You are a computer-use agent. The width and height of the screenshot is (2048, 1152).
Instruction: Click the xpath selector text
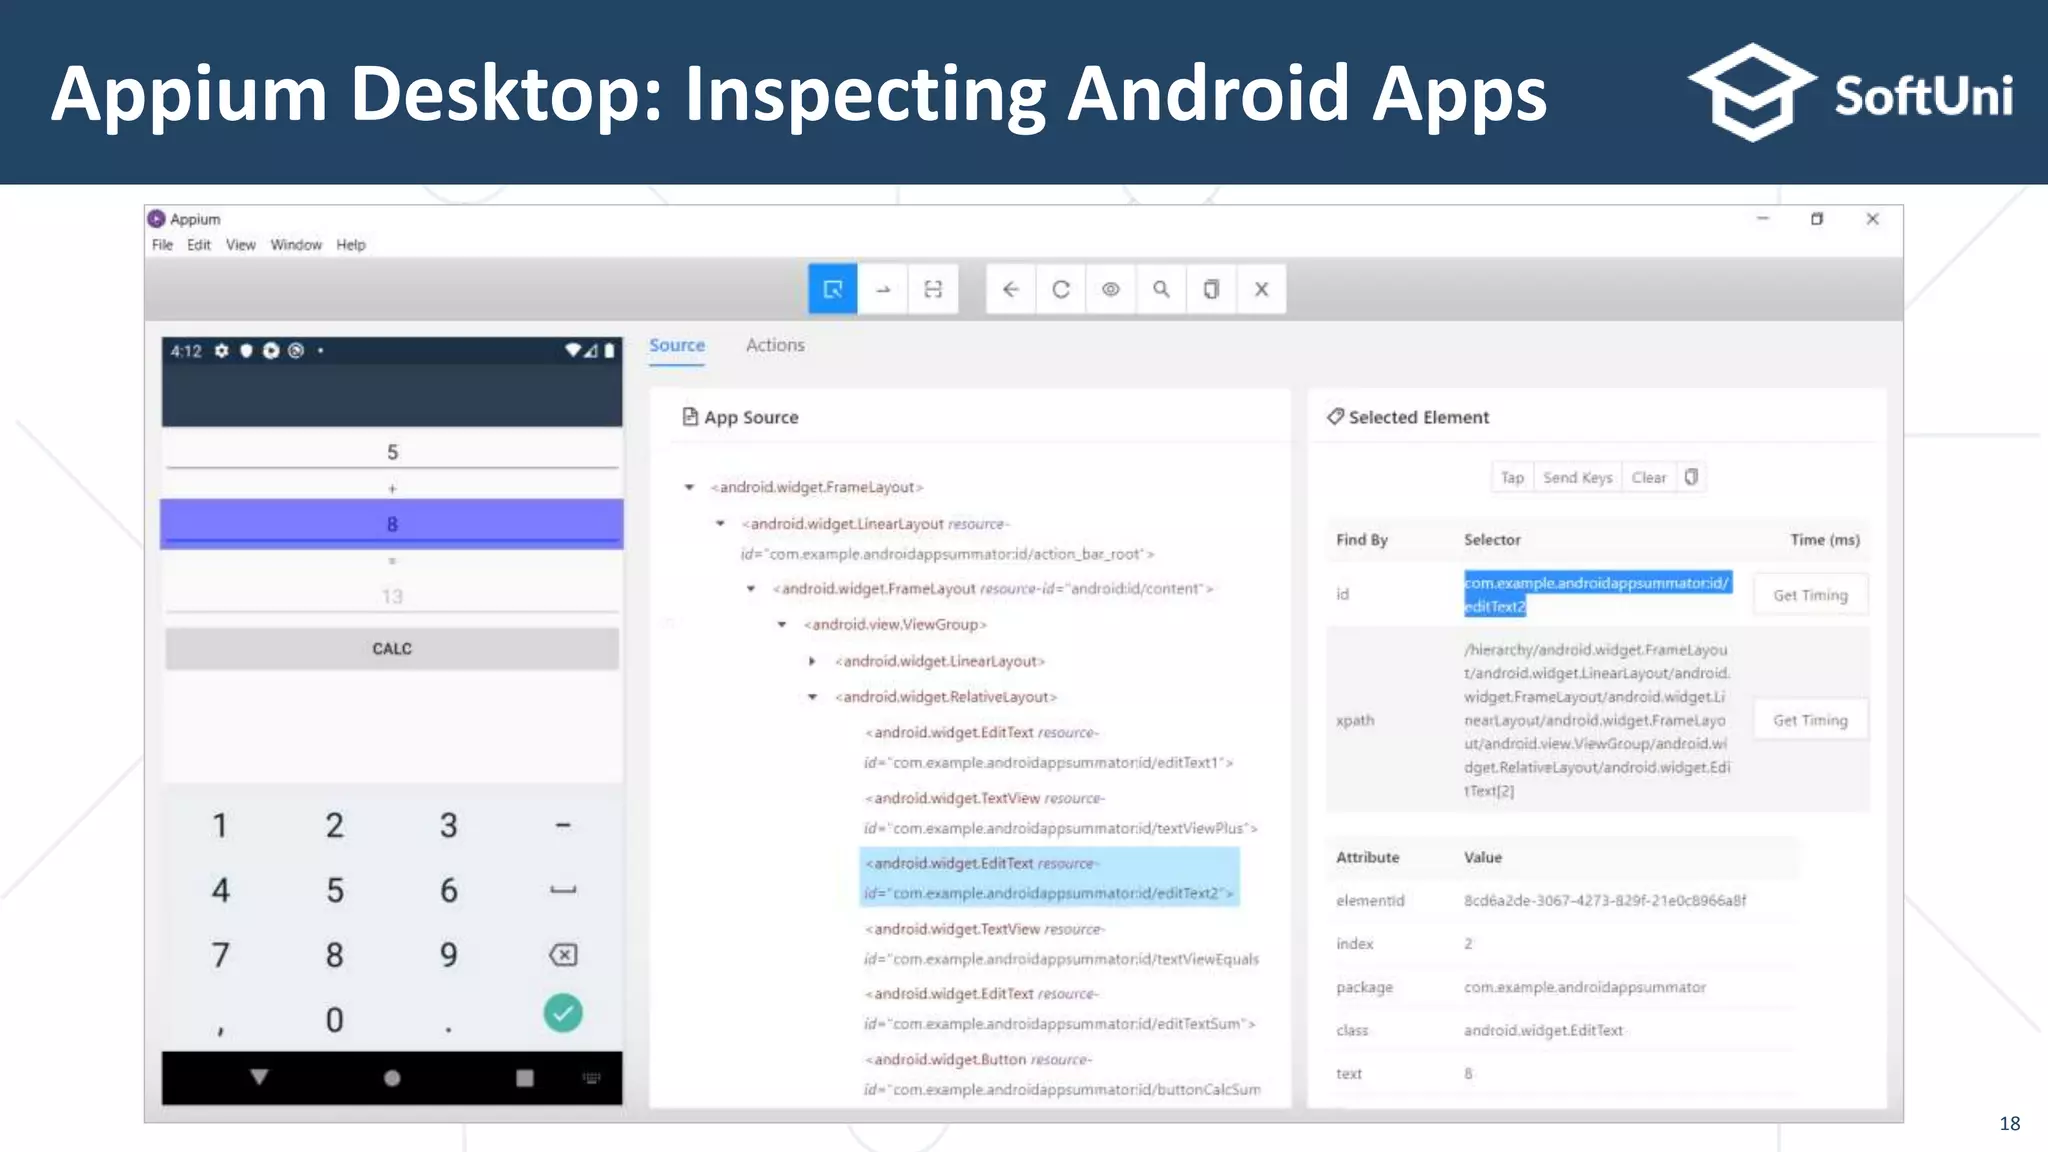(x=1597, y=720)
